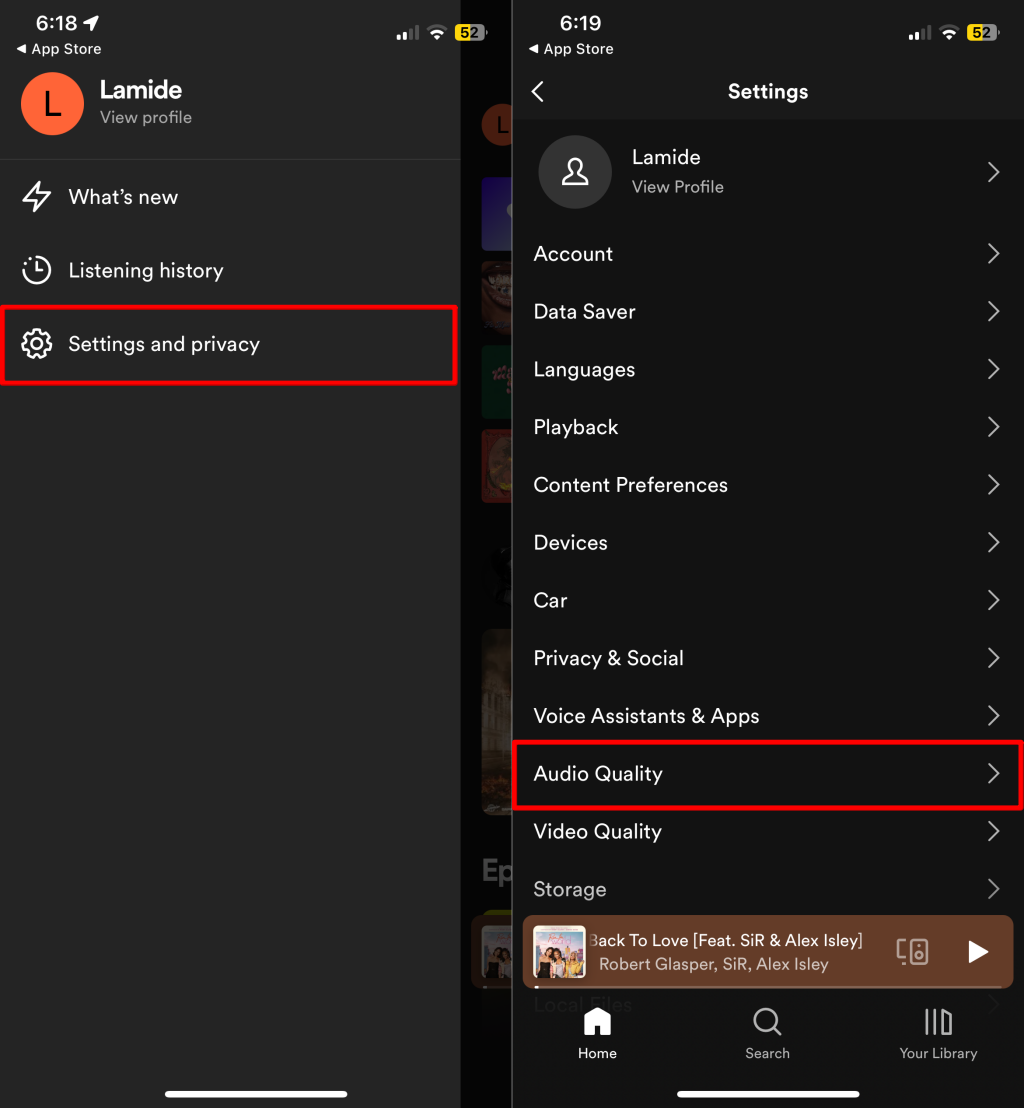The width and height of the screenshot is (1024, 1108).
Task: Return to App Store in Settings screen
Action: [x=571, y=49]
